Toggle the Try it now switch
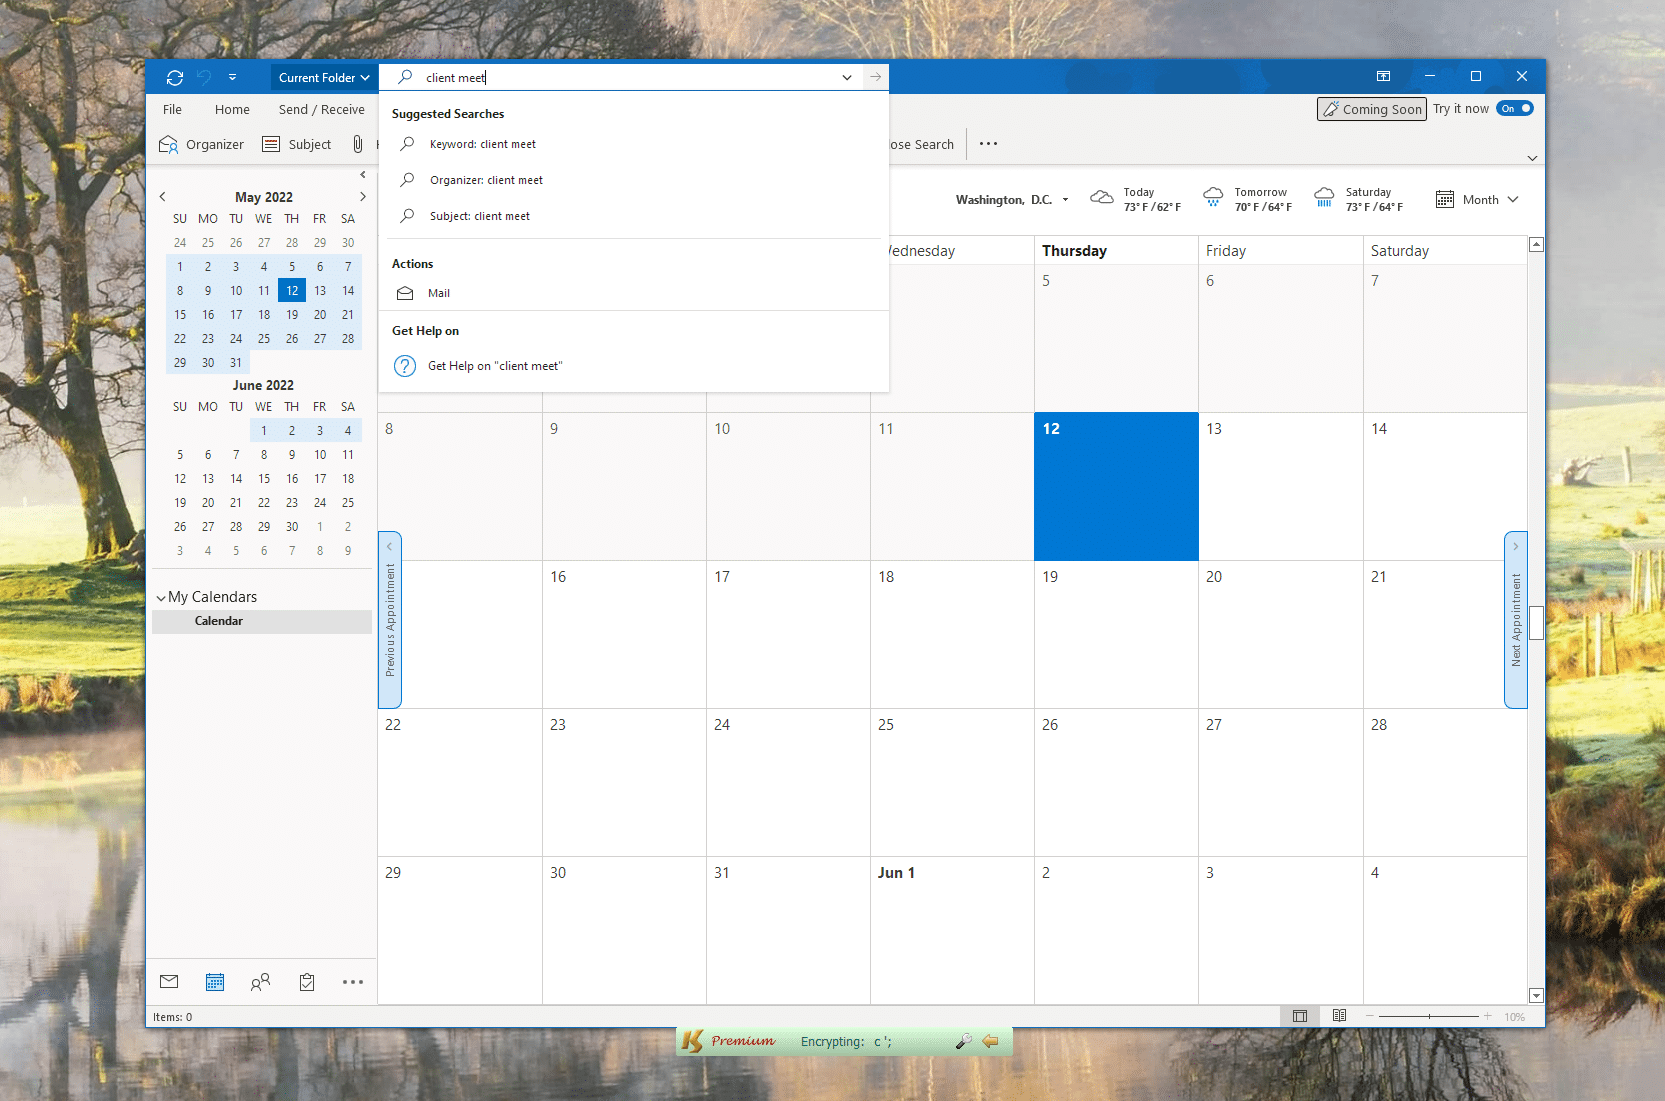The width and height of the screenshot is (1665, 1101). tap(1514, 109)
